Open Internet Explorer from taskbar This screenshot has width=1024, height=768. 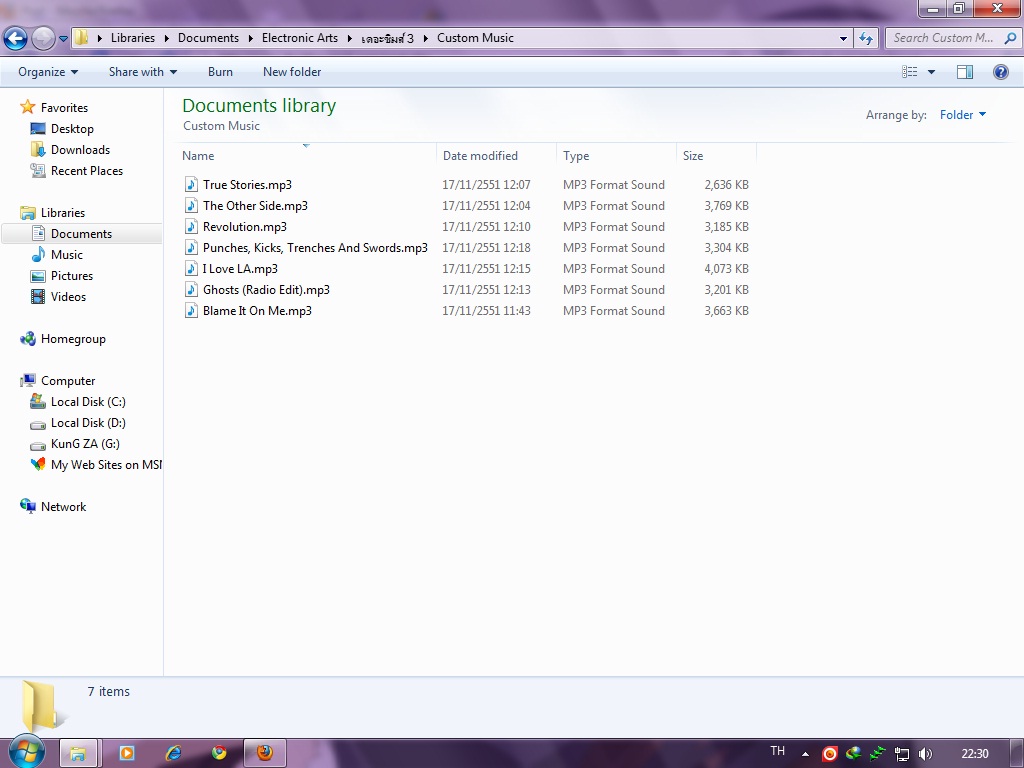pyautogui.click(x=173, y=754)
